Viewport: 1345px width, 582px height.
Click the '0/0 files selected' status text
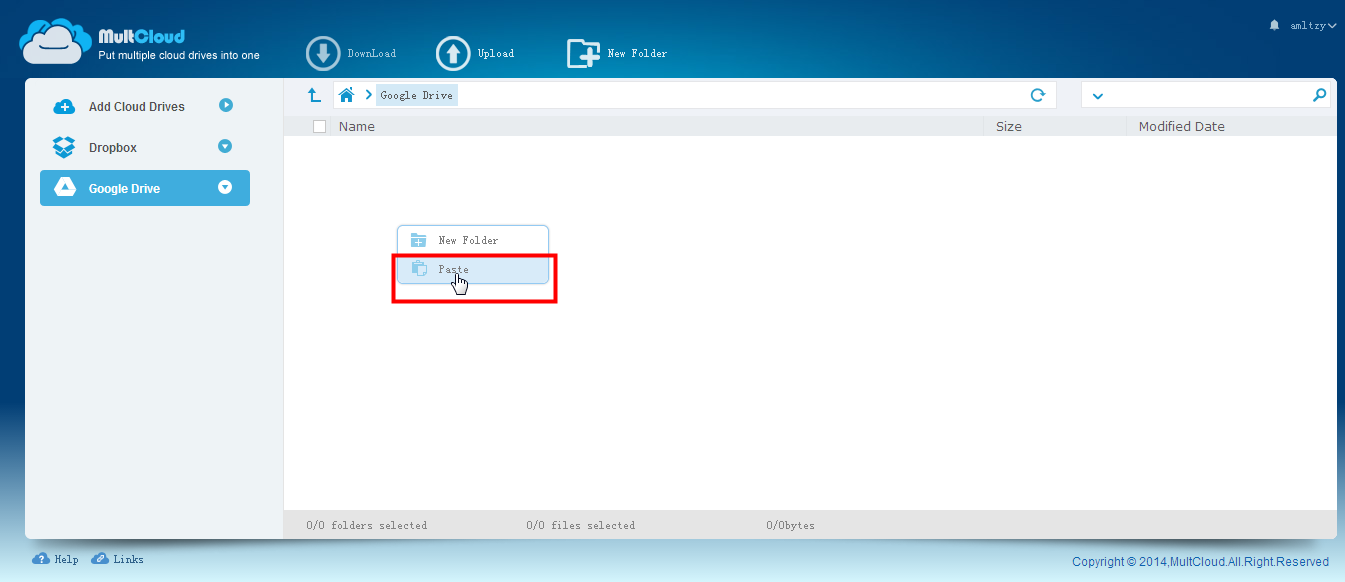[x=581, y=525]
